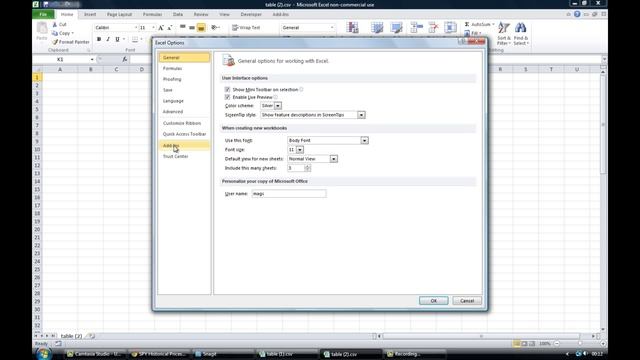
Task: Toggle Italic formatting
Action: pos(108,39)
